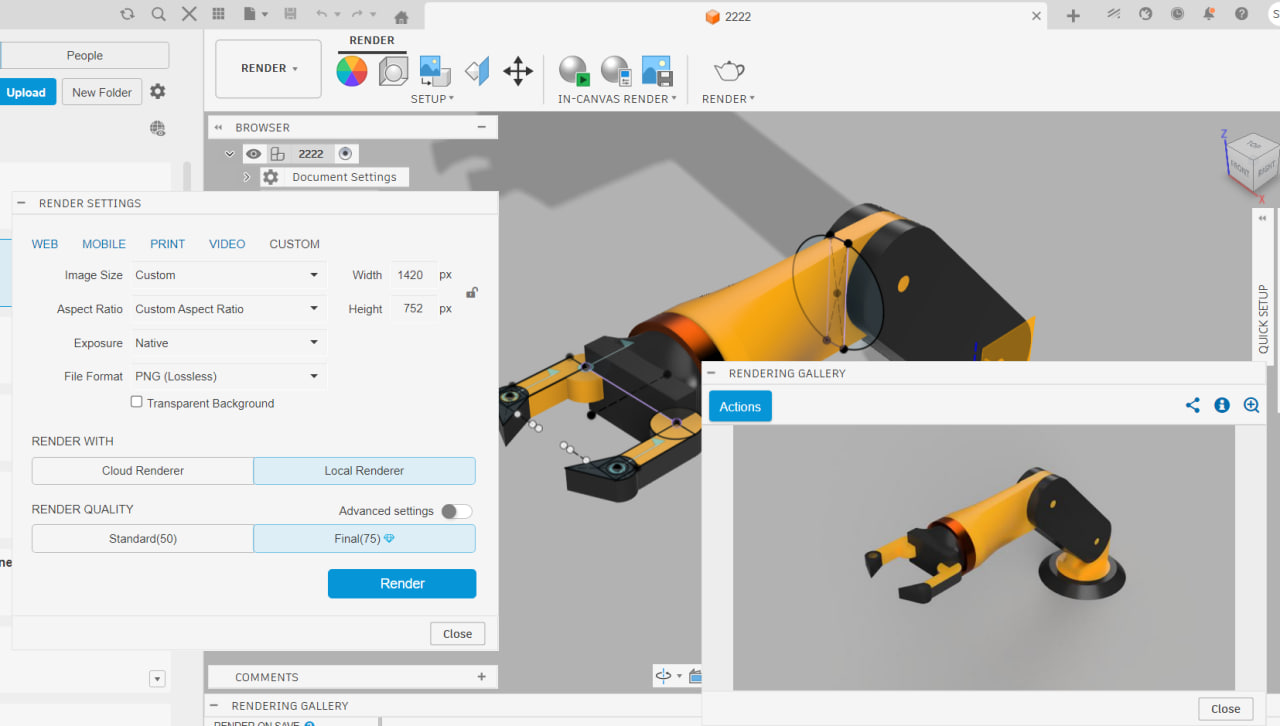Open the Help question mark menu

tap(1241, 14)
